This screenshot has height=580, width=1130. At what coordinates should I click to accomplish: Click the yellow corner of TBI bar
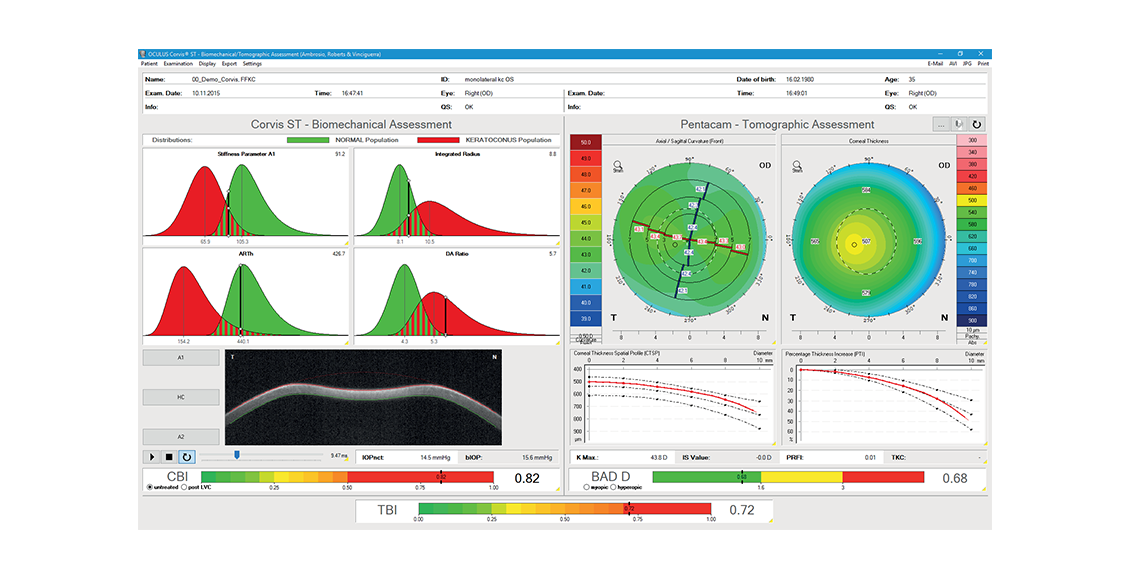[x=770, y=520]
